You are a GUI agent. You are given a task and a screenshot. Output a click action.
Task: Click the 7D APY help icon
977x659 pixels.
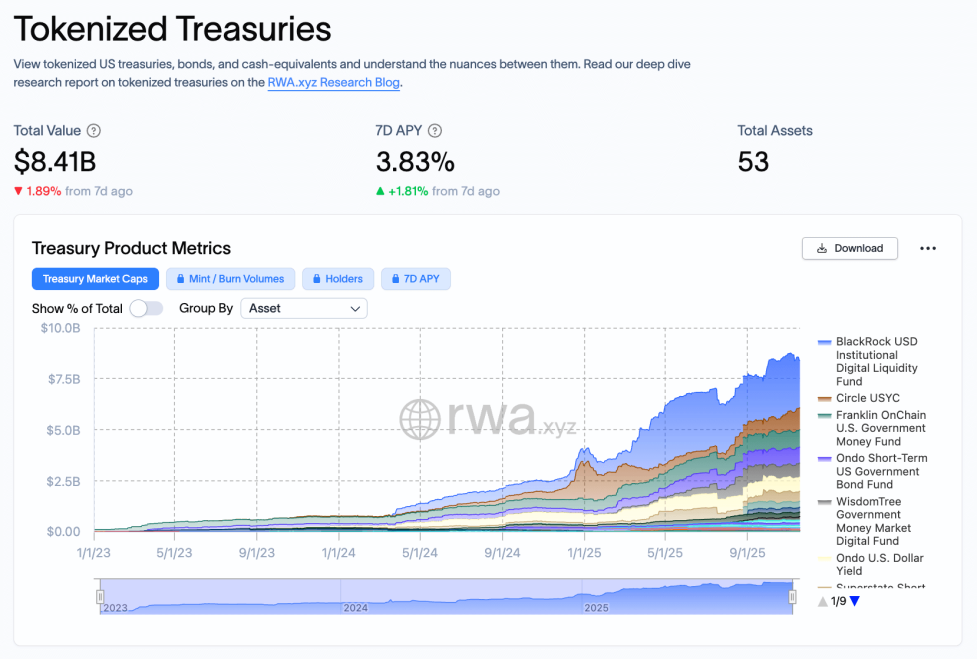point(435,131)
